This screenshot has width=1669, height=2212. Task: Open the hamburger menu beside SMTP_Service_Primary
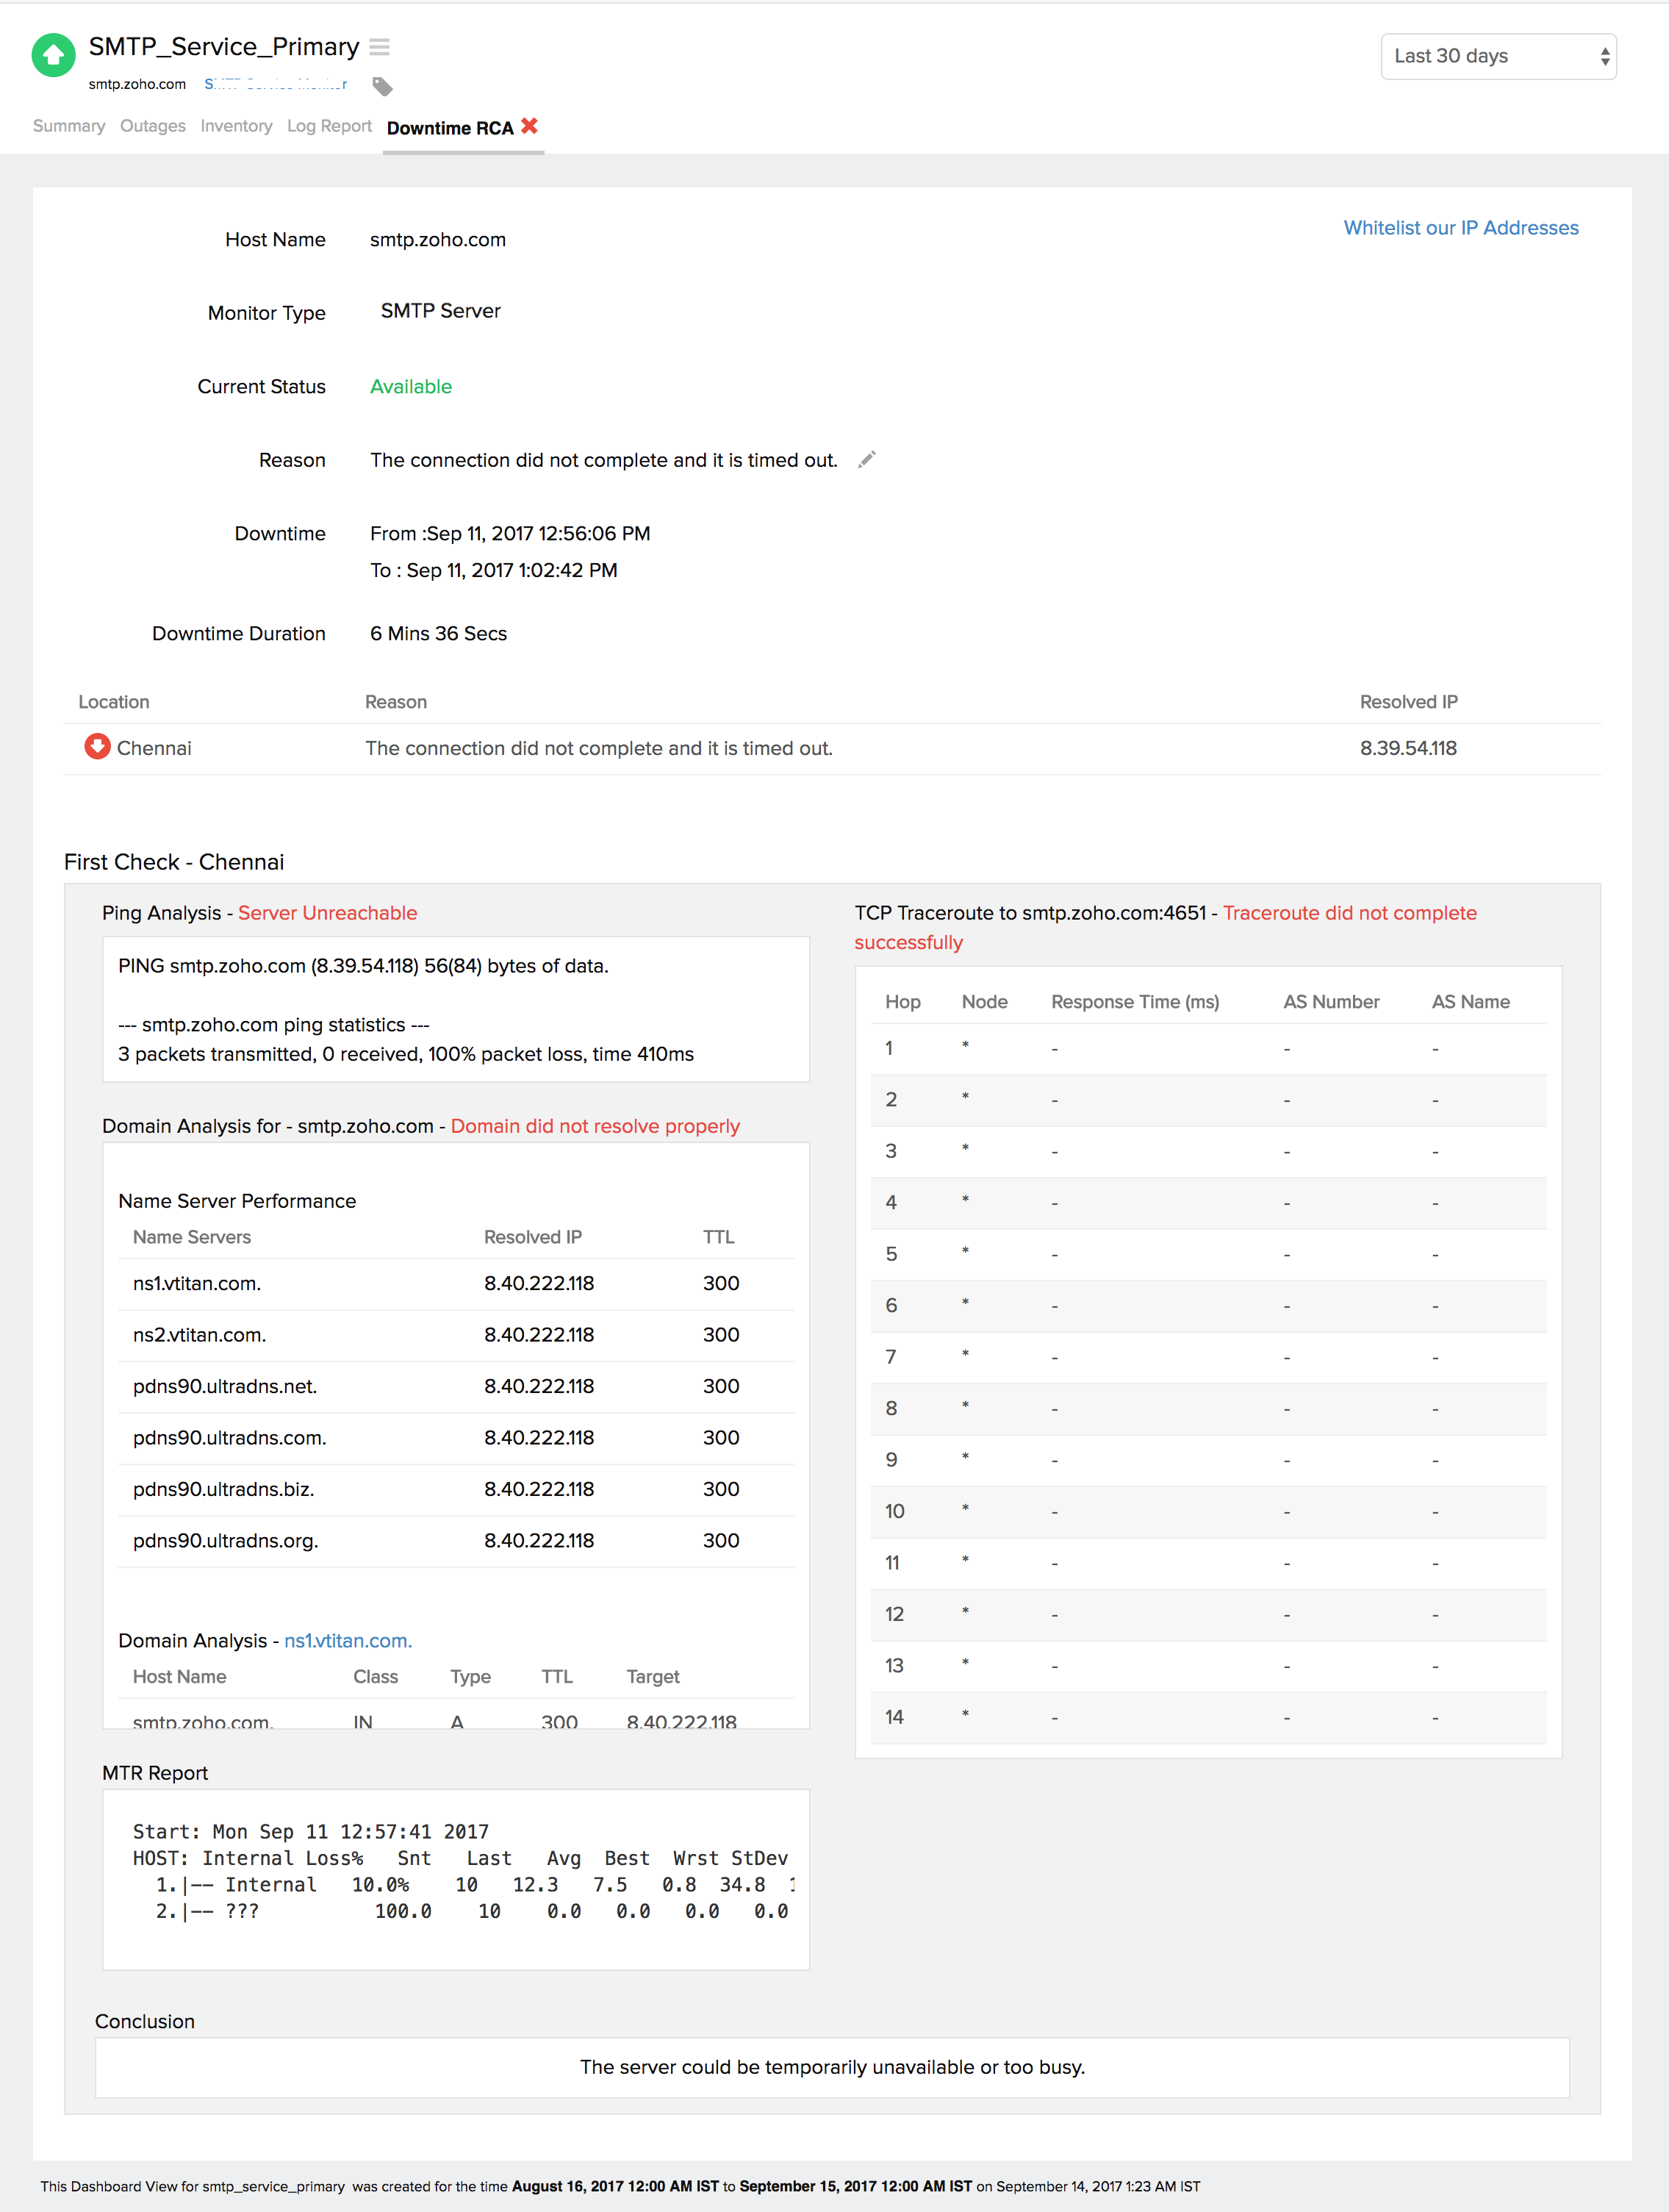click(379, 47)
